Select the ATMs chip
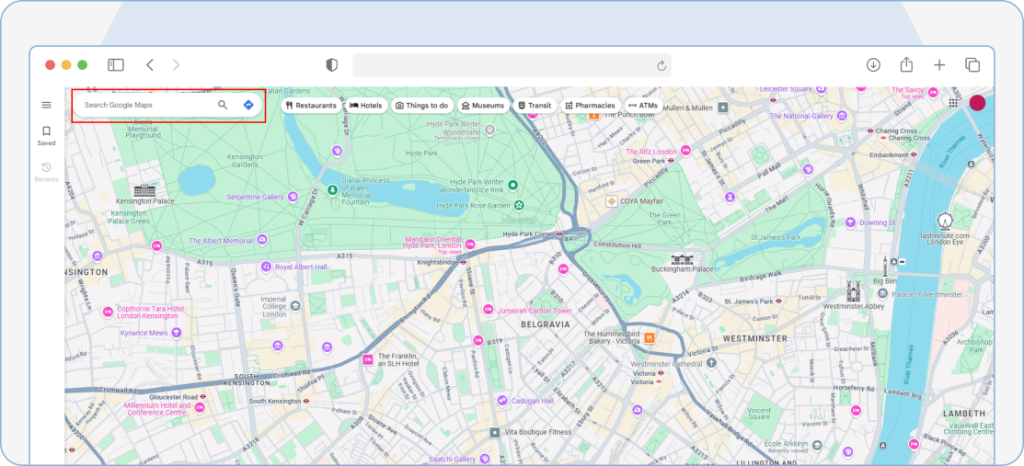 (x=643, y=105)
